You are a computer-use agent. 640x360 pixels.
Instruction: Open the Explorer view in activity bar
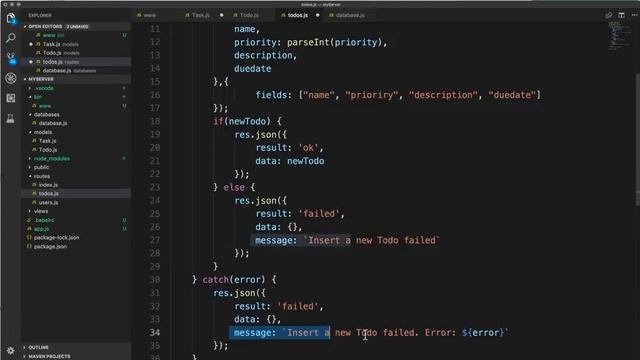pyautogui.click(x=11, y=18)
